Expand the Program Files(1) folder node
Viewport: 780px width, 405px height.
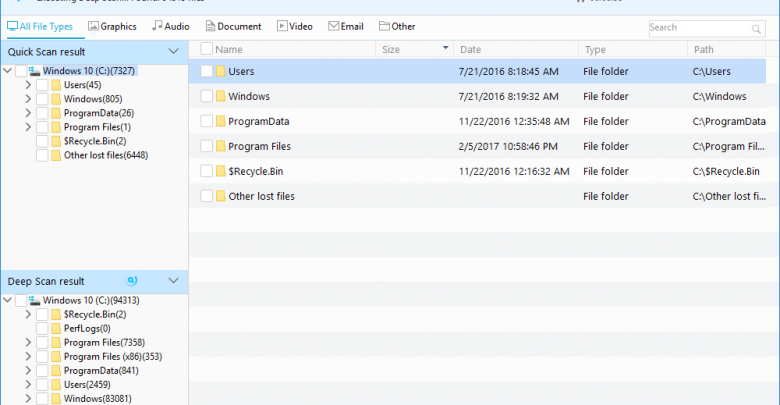(x=28, y=127)
